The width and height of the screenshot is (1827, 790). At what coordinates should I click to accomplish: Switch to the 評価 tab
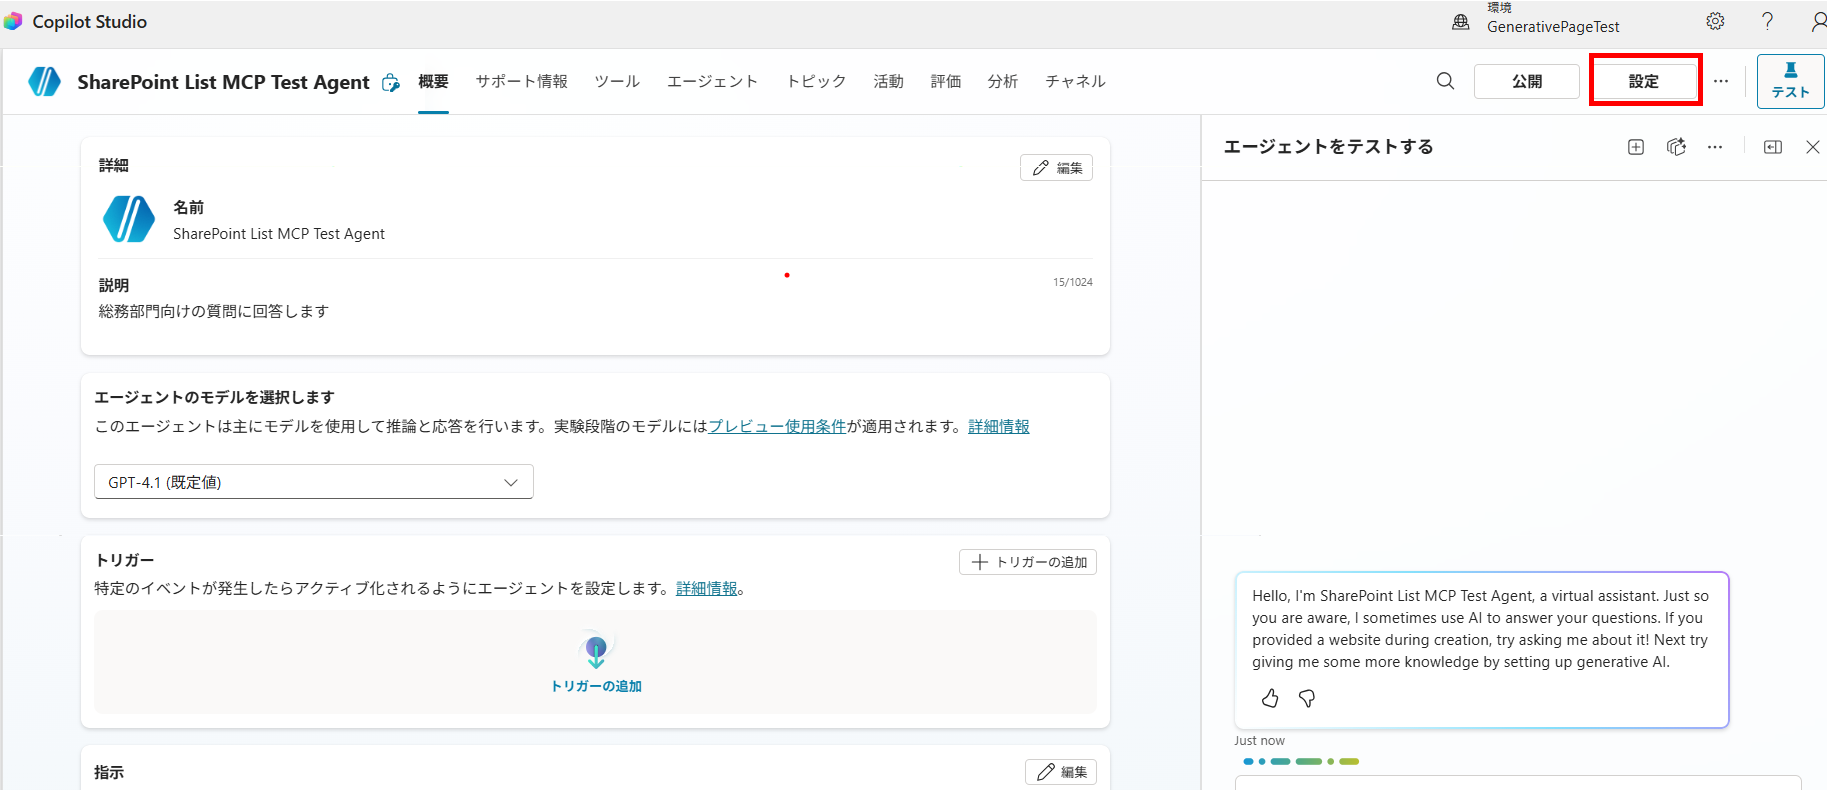(x=946, y=81)
